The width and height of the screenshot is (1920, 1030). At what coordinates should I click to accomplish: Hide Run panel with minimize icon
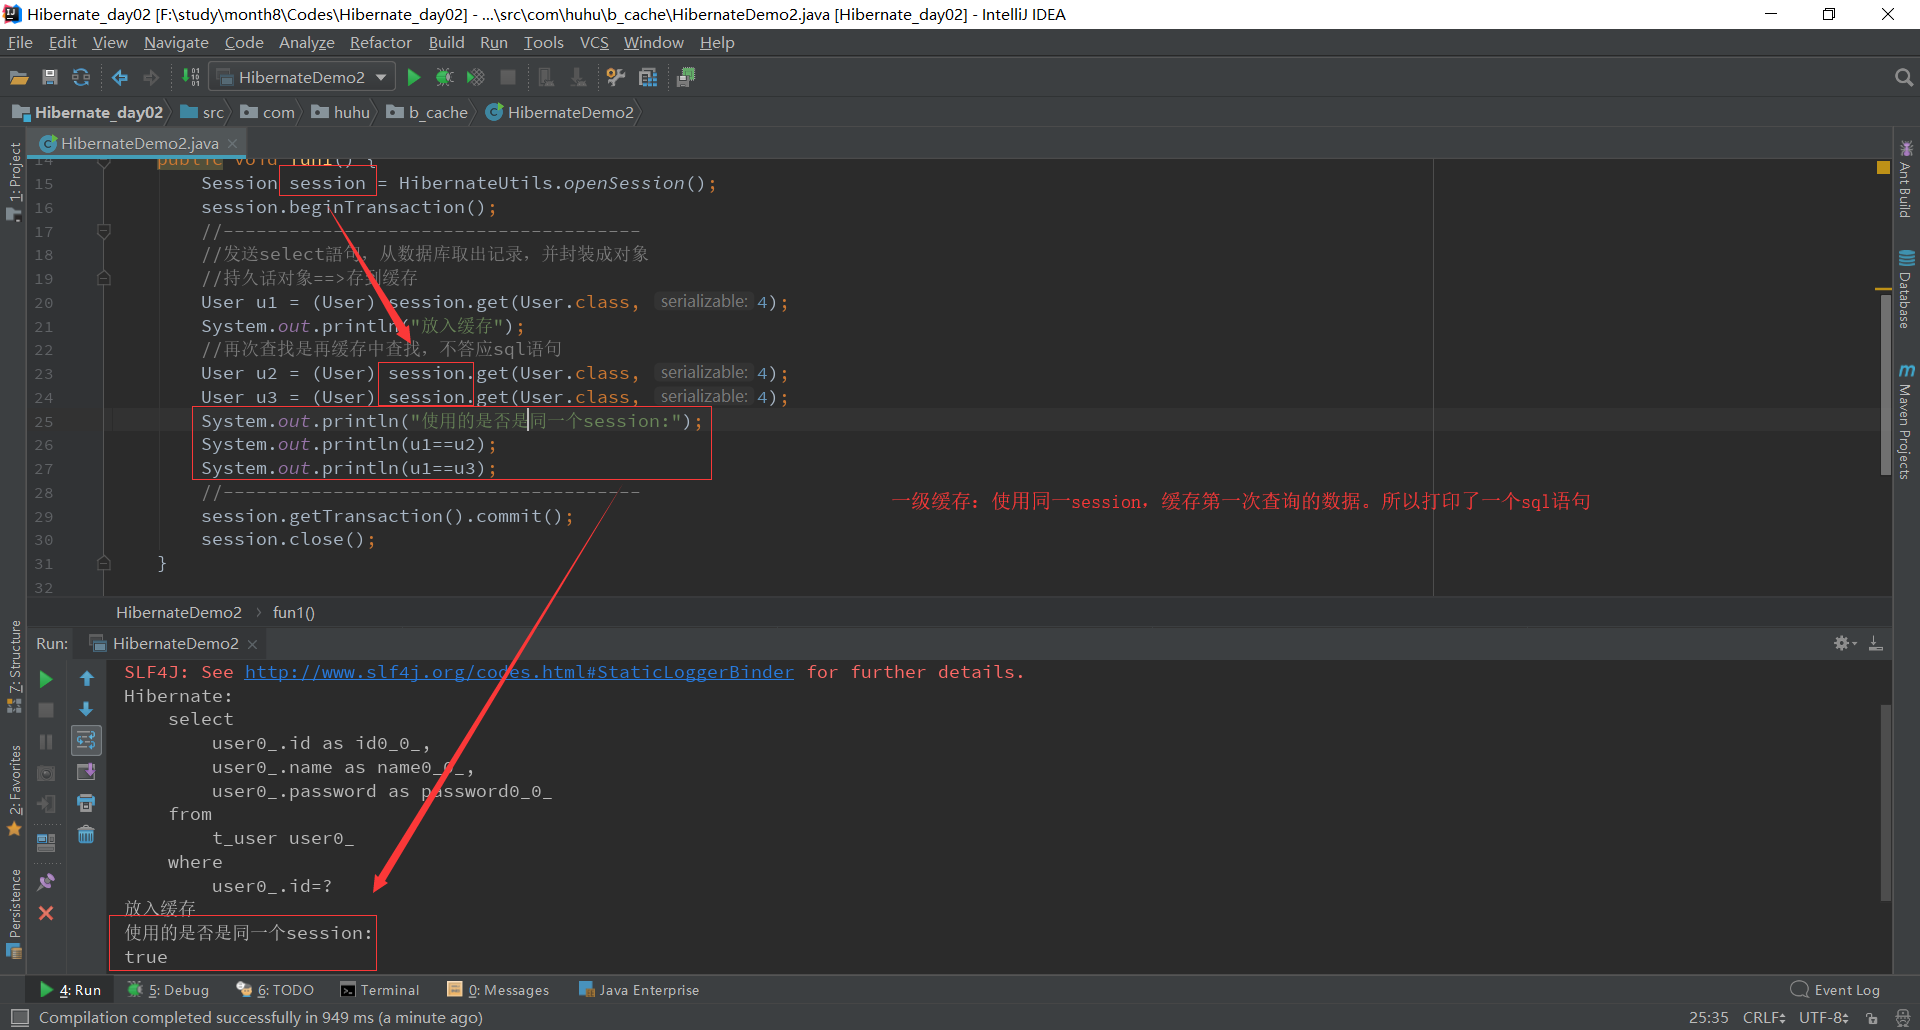coord(1876,643)
